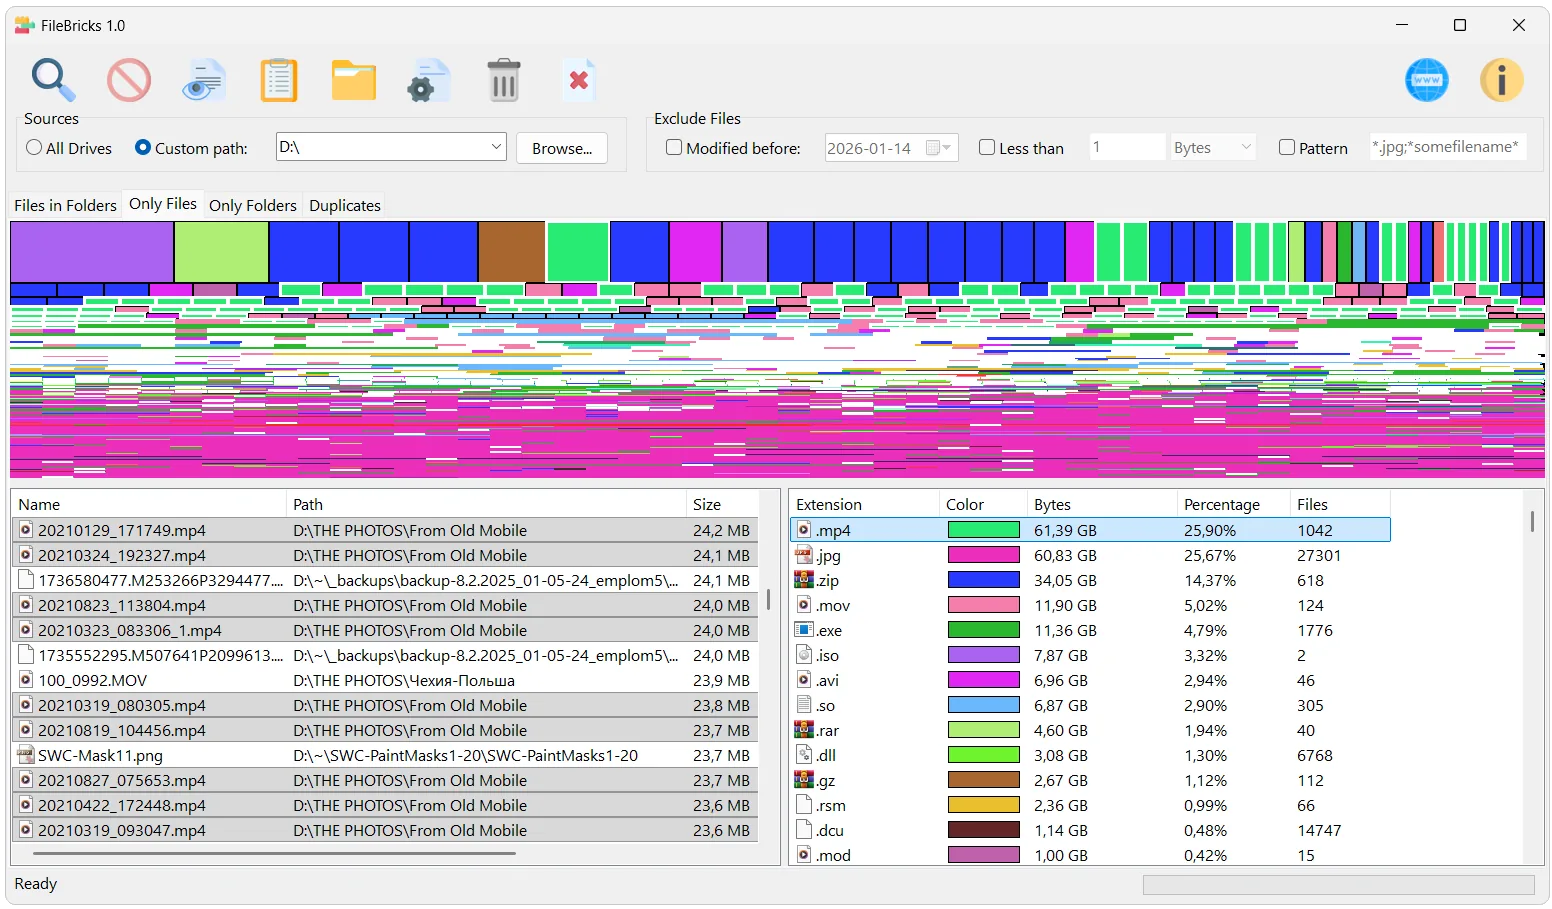Select the Custom path radio button
The width and height of the screenshot is (1552, 909).
click(x=143, y=148)
